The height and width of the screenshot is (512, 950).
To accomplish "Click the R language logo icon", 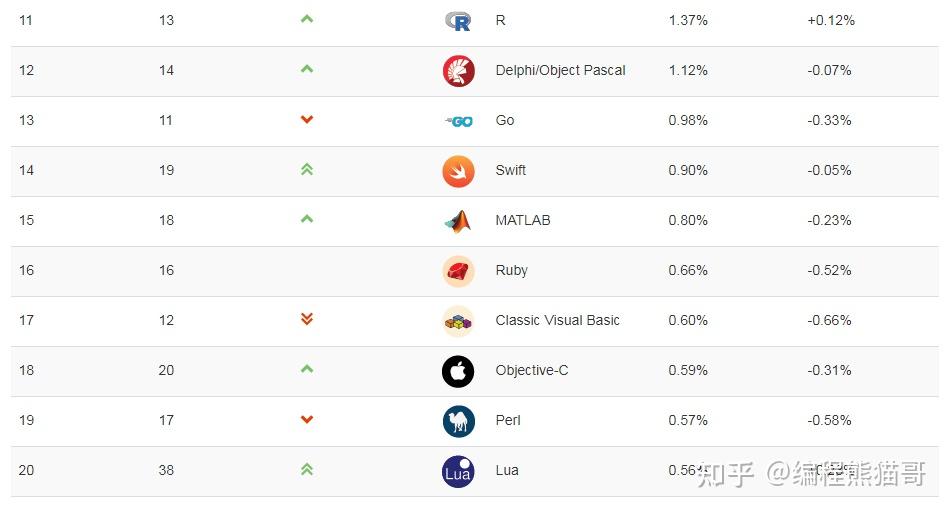I will pyautogui.click(x=458, y=21).
